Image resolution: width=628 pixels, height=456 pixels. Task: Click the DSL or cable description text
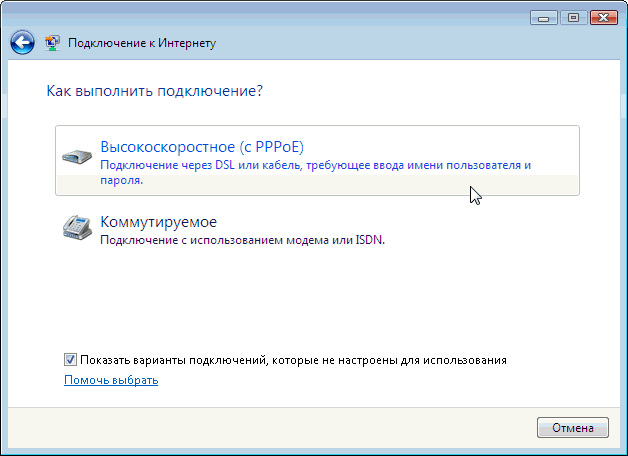coord(315,172)
